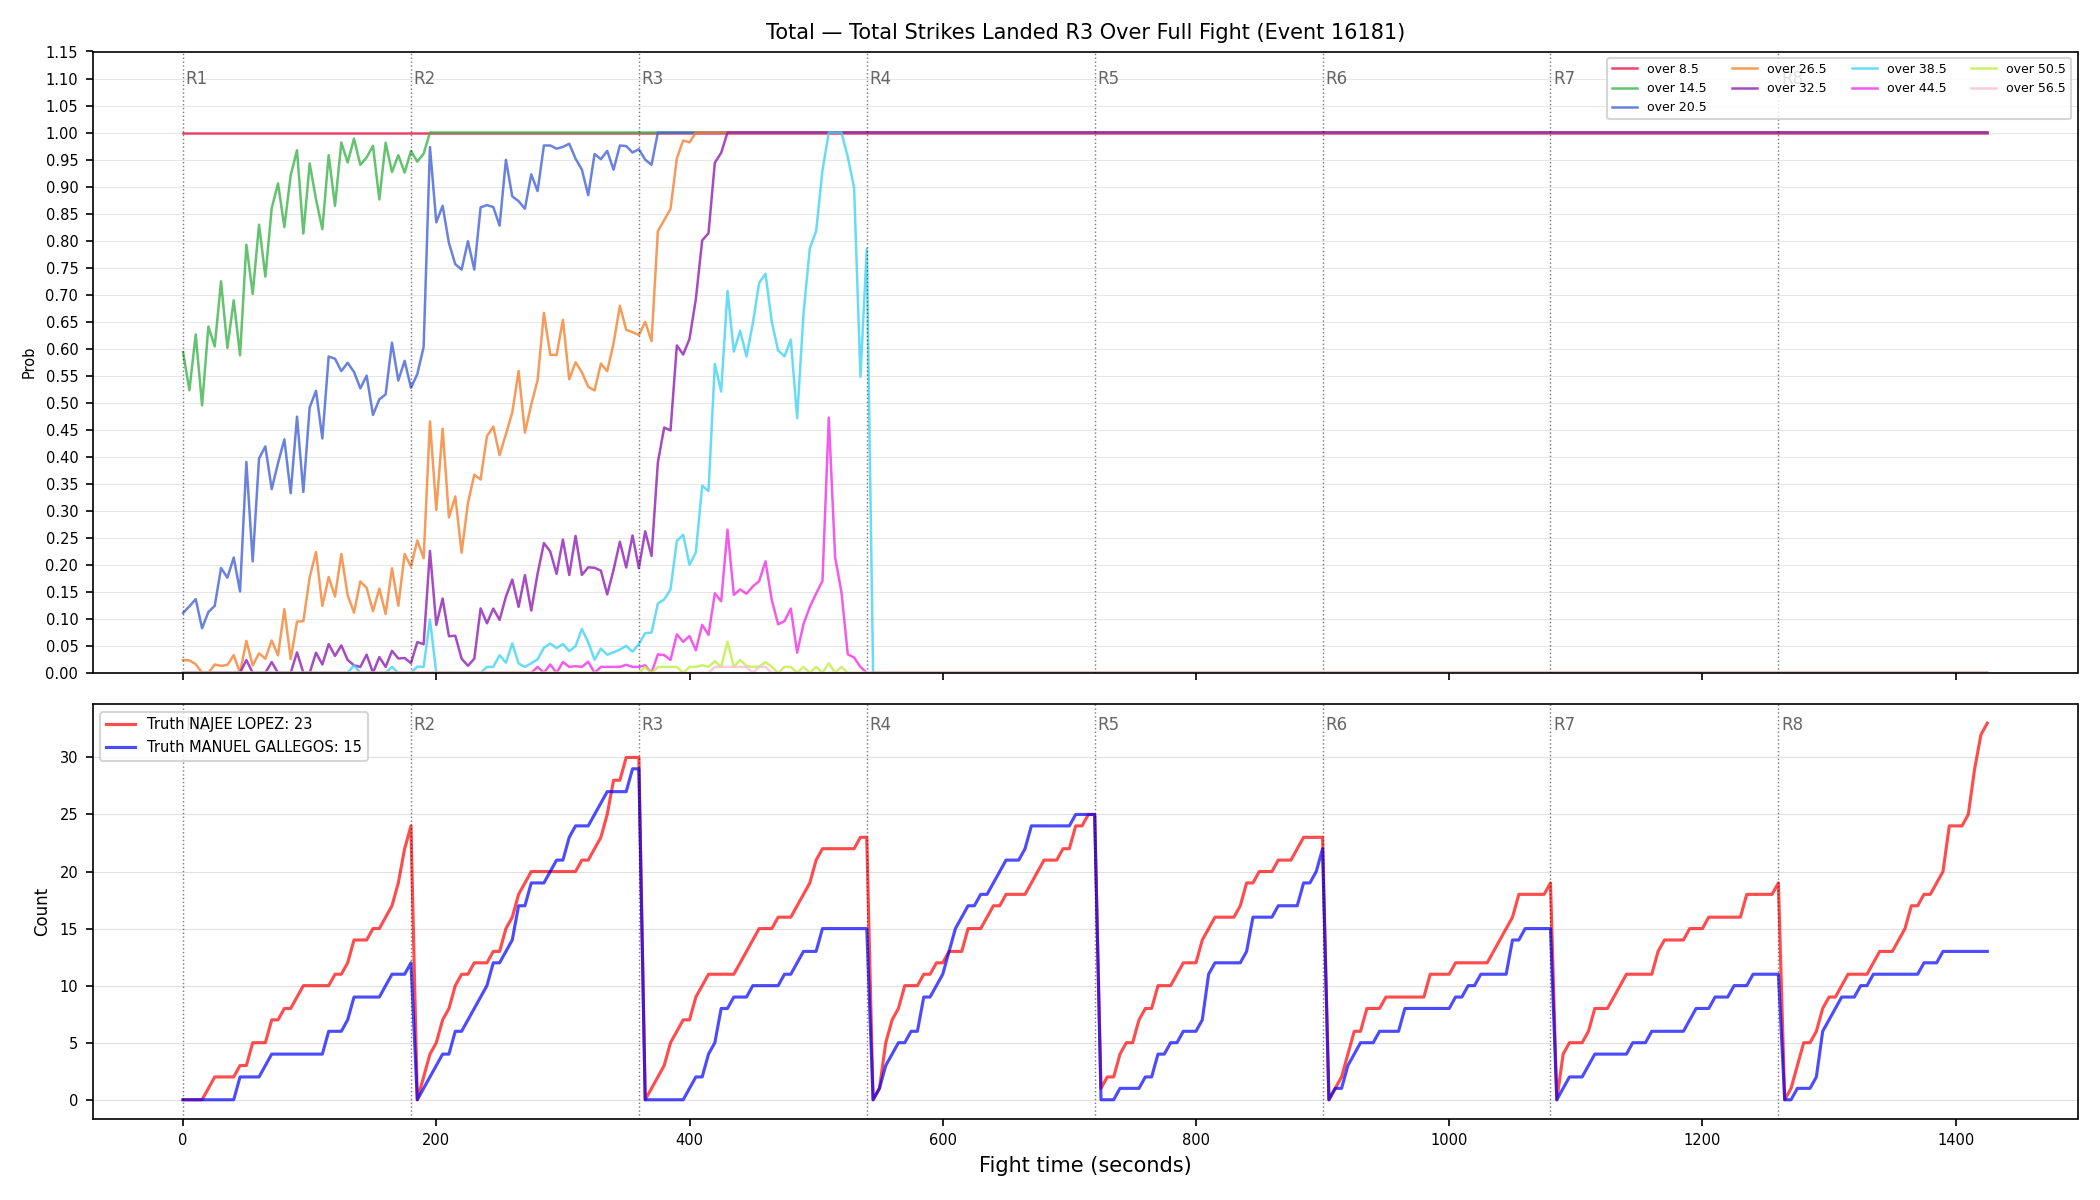This screenshot has width=2100, height=1200.
Task: Select the 'over 14.5' legend entry
Action: click(x=1659, y=88)
